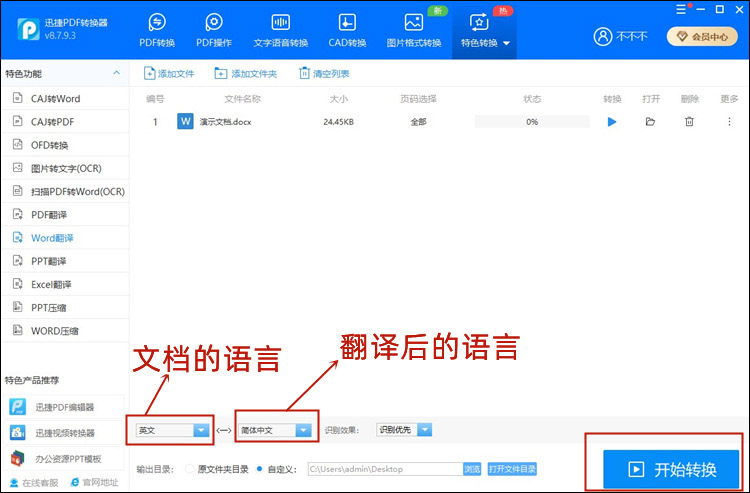The height and width of the screenshot is (493, 750).
Task: Open 在线客服 online support
Action: coord(34,482)
